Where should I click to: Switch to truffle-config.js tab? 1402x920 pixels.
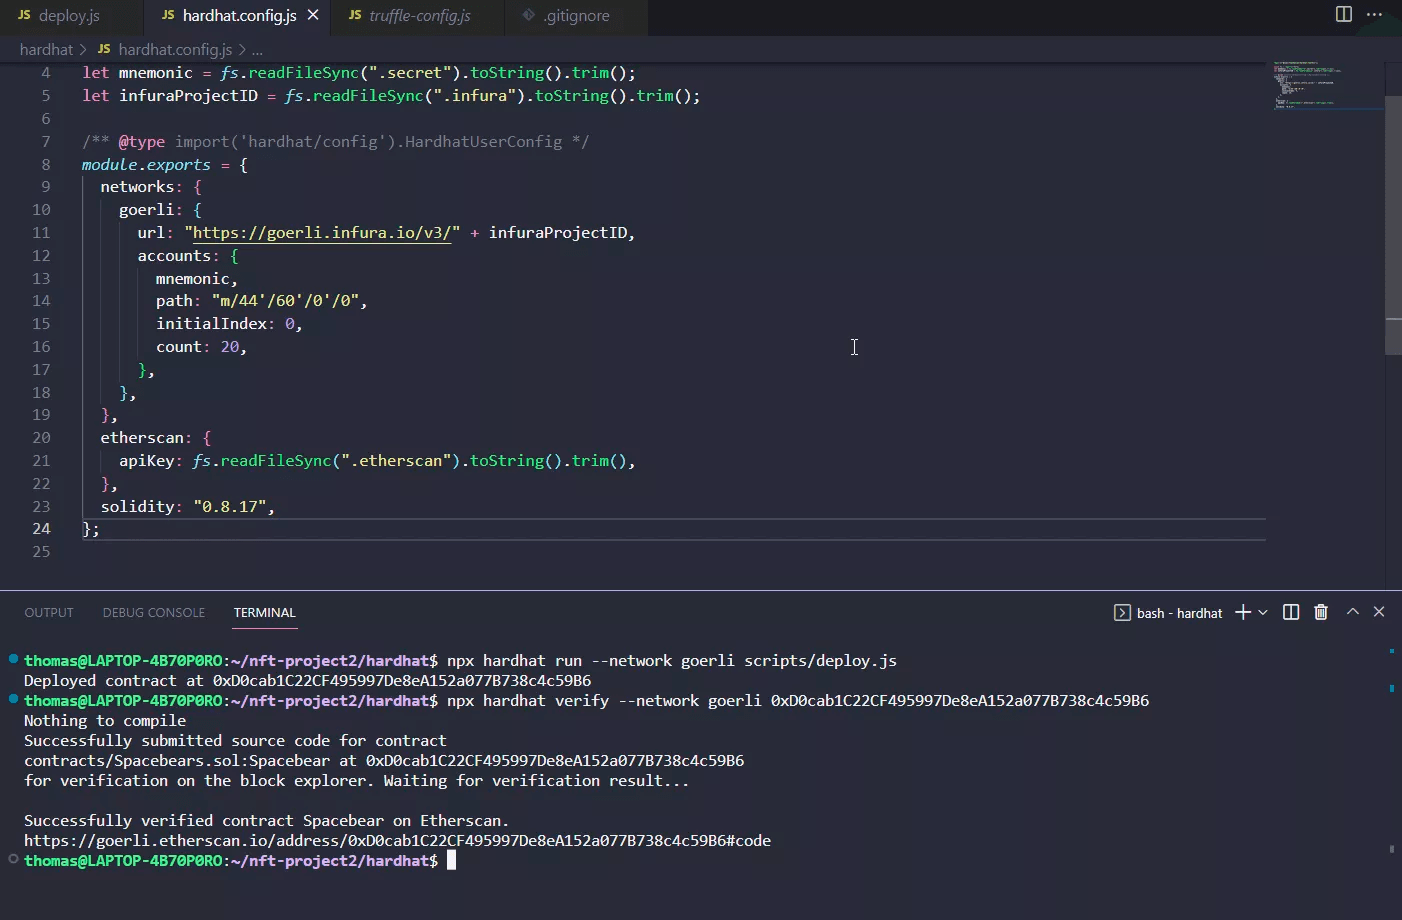pos(419,16)
